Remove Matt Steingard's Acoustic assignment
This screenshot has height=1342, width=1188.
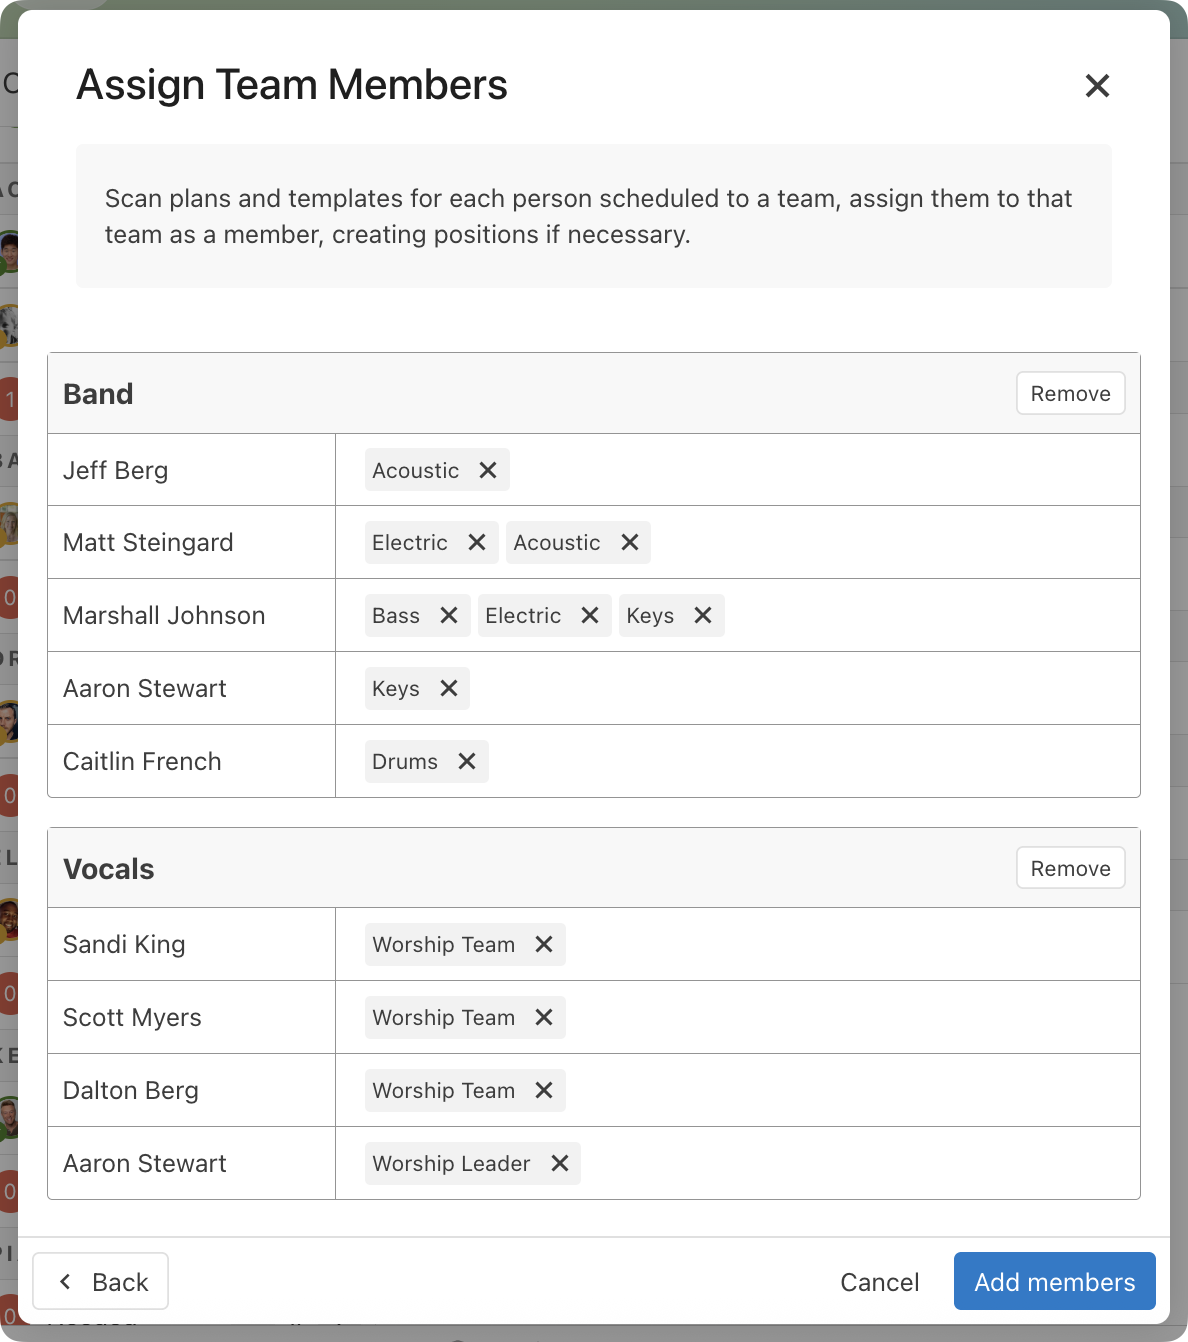[629, 542]
